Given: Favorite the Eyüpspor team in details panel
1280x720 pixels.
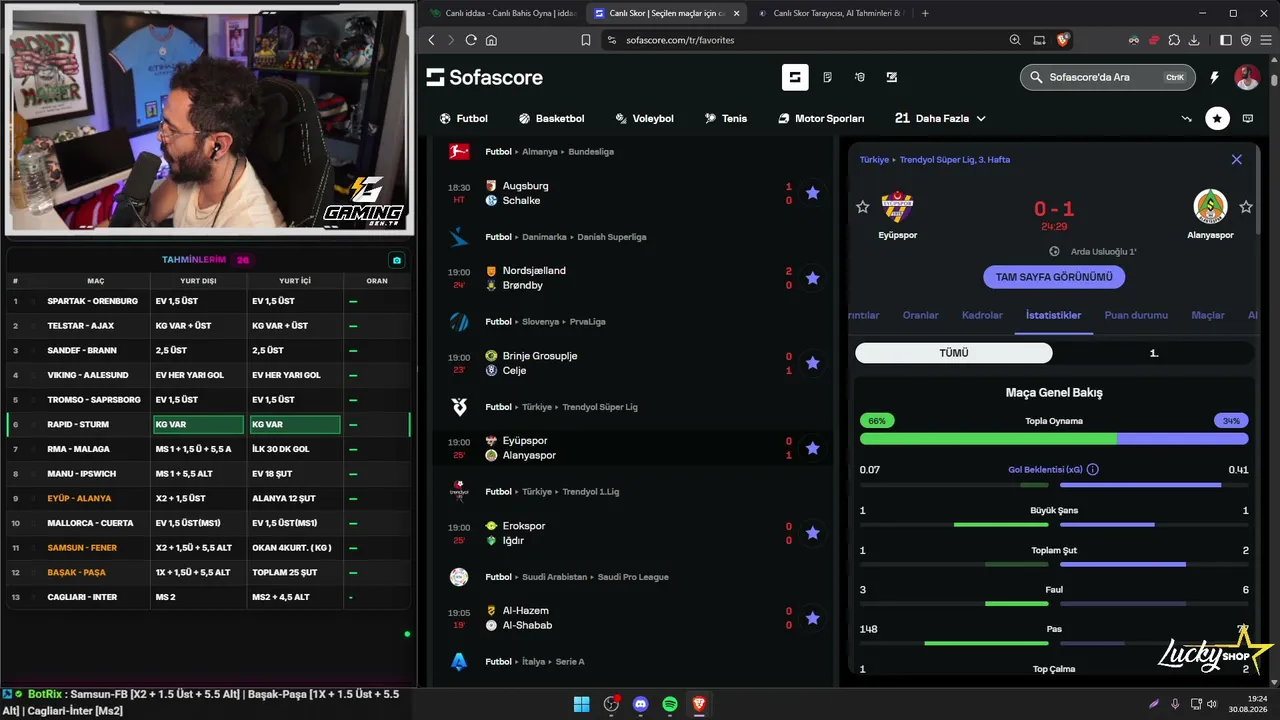Looking at the screenshot, I should (x=863, y=207).
